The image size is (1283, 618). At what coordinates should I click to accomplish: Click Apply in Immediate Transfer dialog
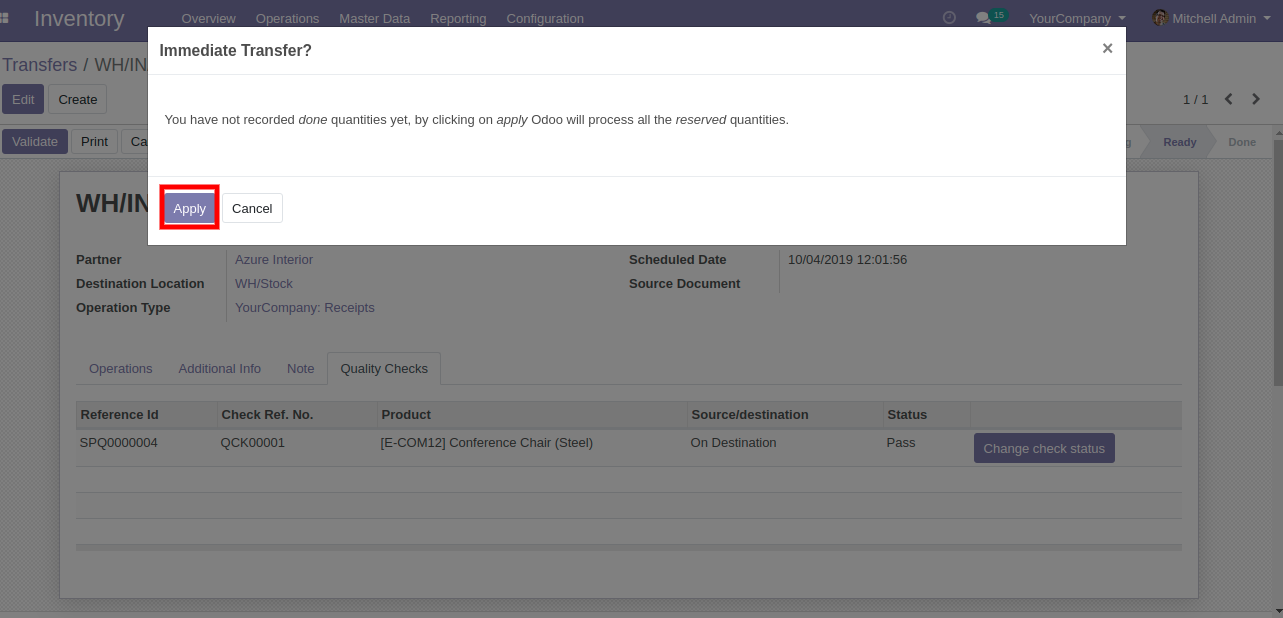[189, 208]
